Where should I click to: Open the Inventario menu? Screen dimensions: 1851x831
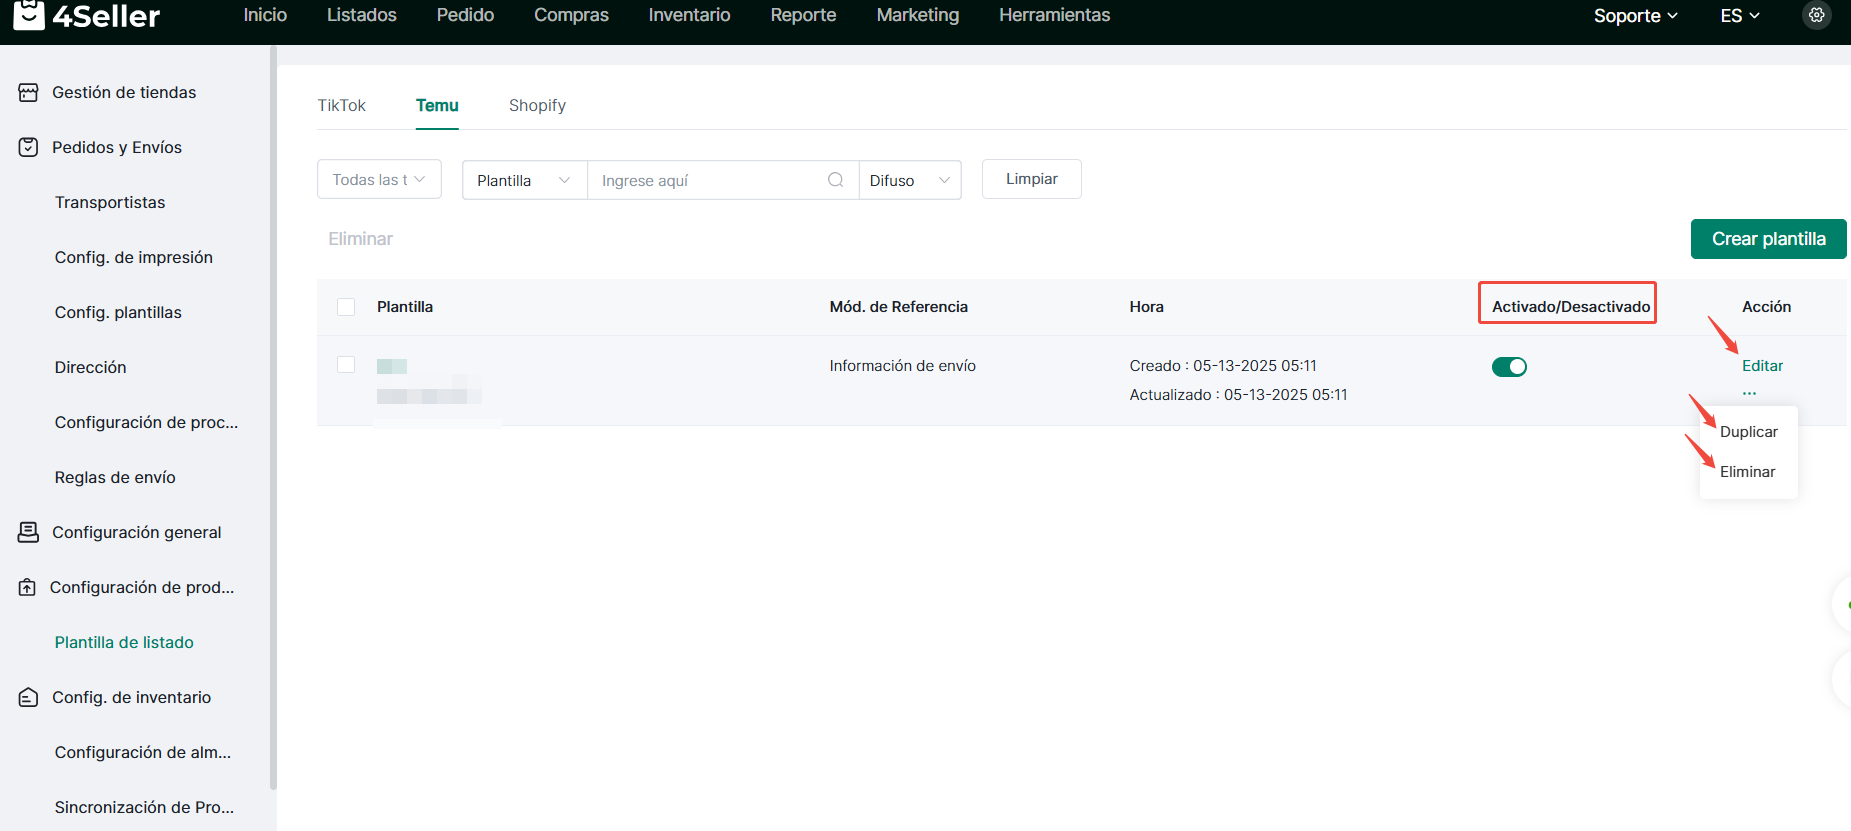(689, 15)
